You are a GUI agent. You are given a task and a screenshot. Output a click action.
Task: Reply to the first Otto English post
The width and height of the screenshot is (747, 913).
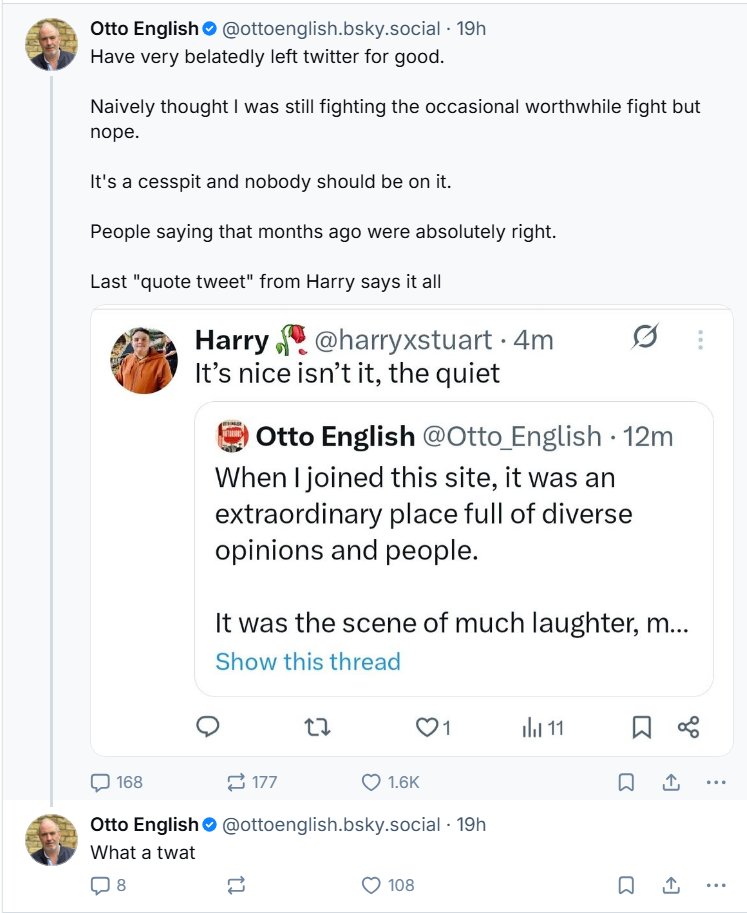(102, 782)
